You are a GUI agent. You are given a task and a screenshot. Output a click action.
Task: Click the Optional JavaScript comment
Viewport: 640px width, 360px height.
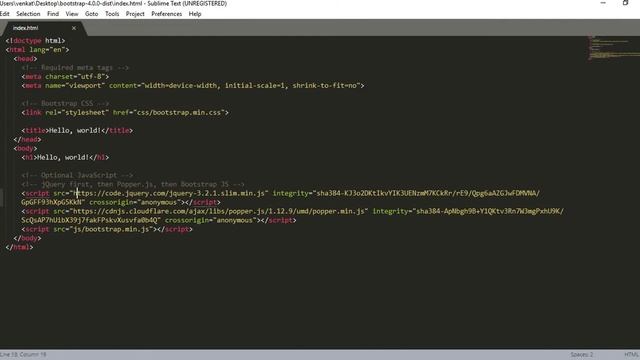tap(77, 176)
